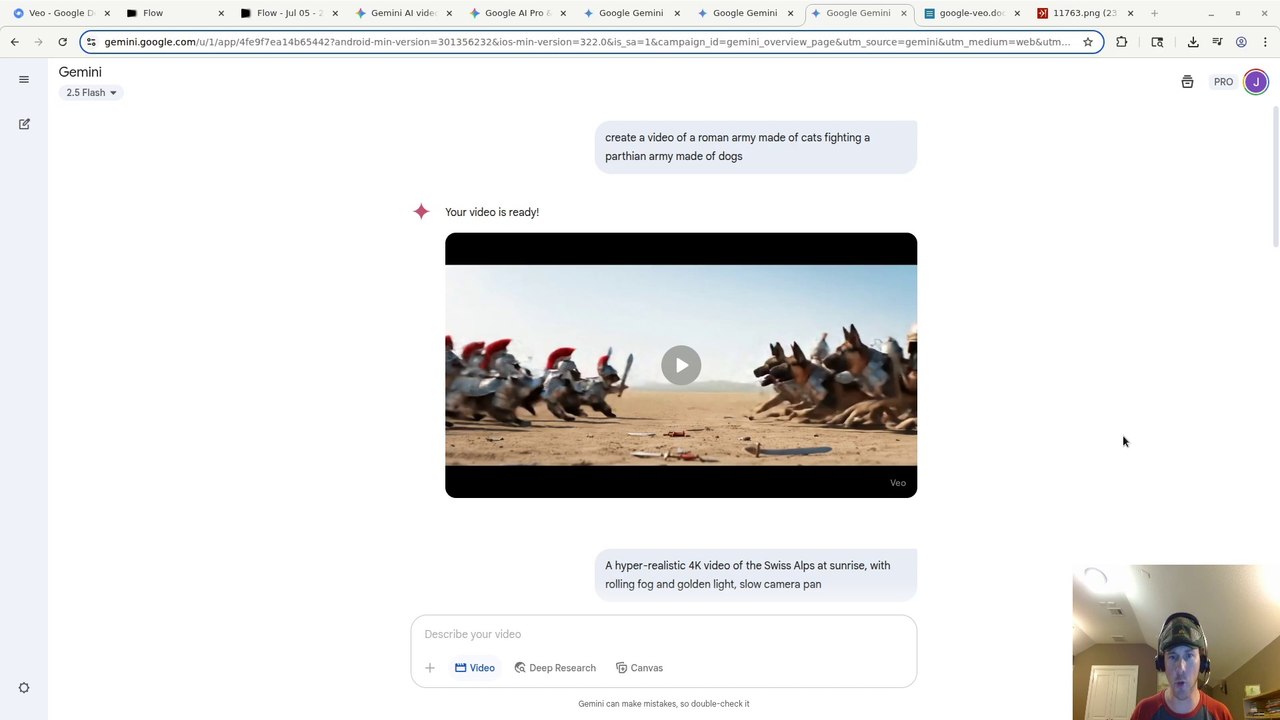
Task: Close the 11763.png tab
Action: coord(1130,13)
